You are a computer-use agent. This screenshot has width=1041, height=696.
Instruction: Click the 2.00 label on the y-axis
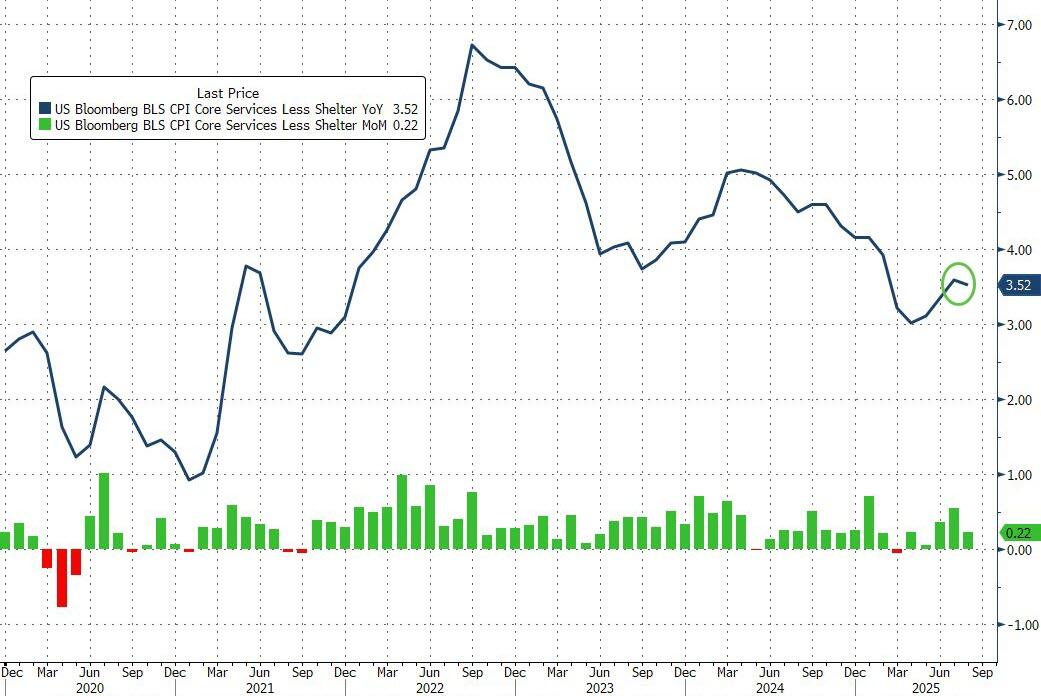(x=1018, y=400)
